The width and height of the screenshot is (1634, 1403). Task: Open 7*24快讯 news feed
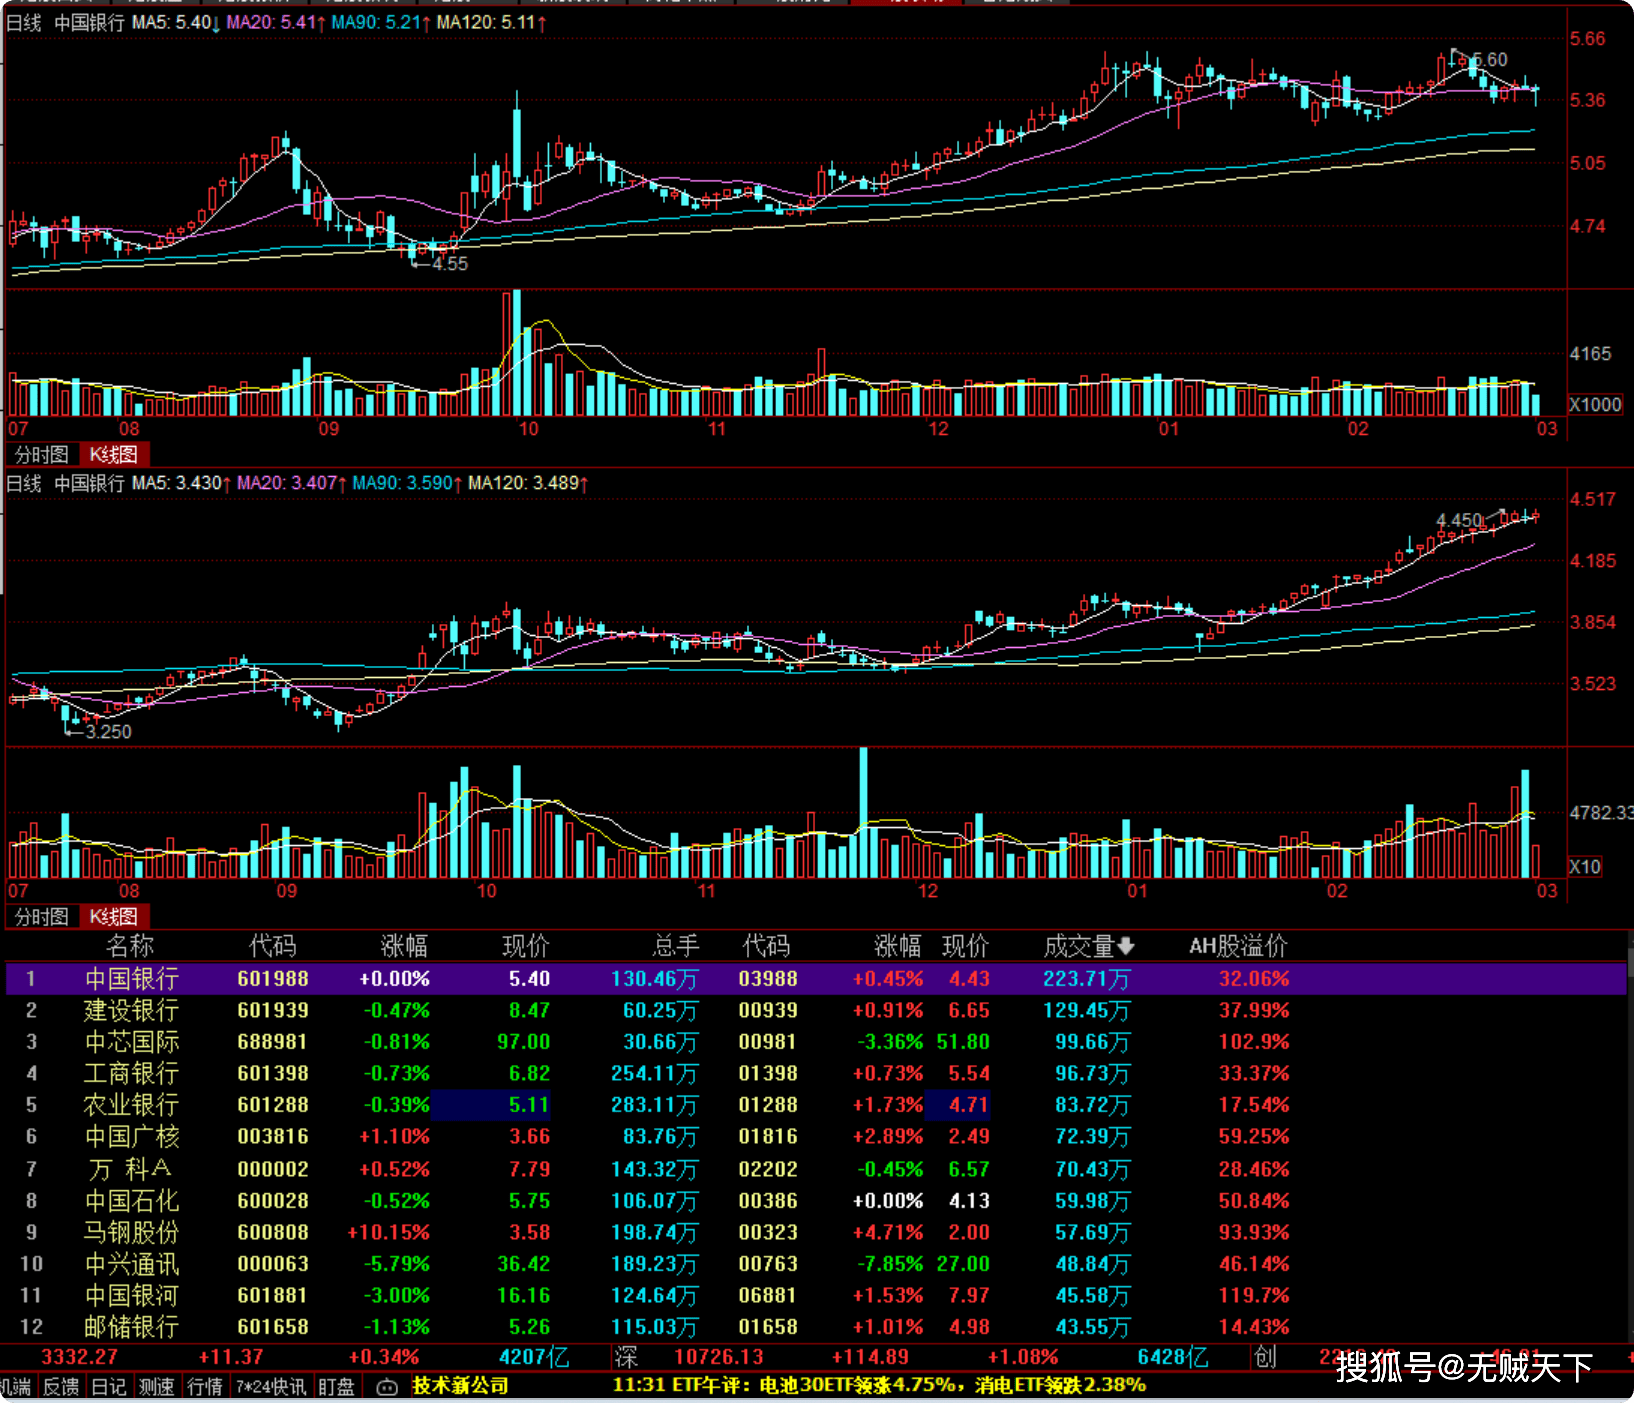coord(271,1387)
